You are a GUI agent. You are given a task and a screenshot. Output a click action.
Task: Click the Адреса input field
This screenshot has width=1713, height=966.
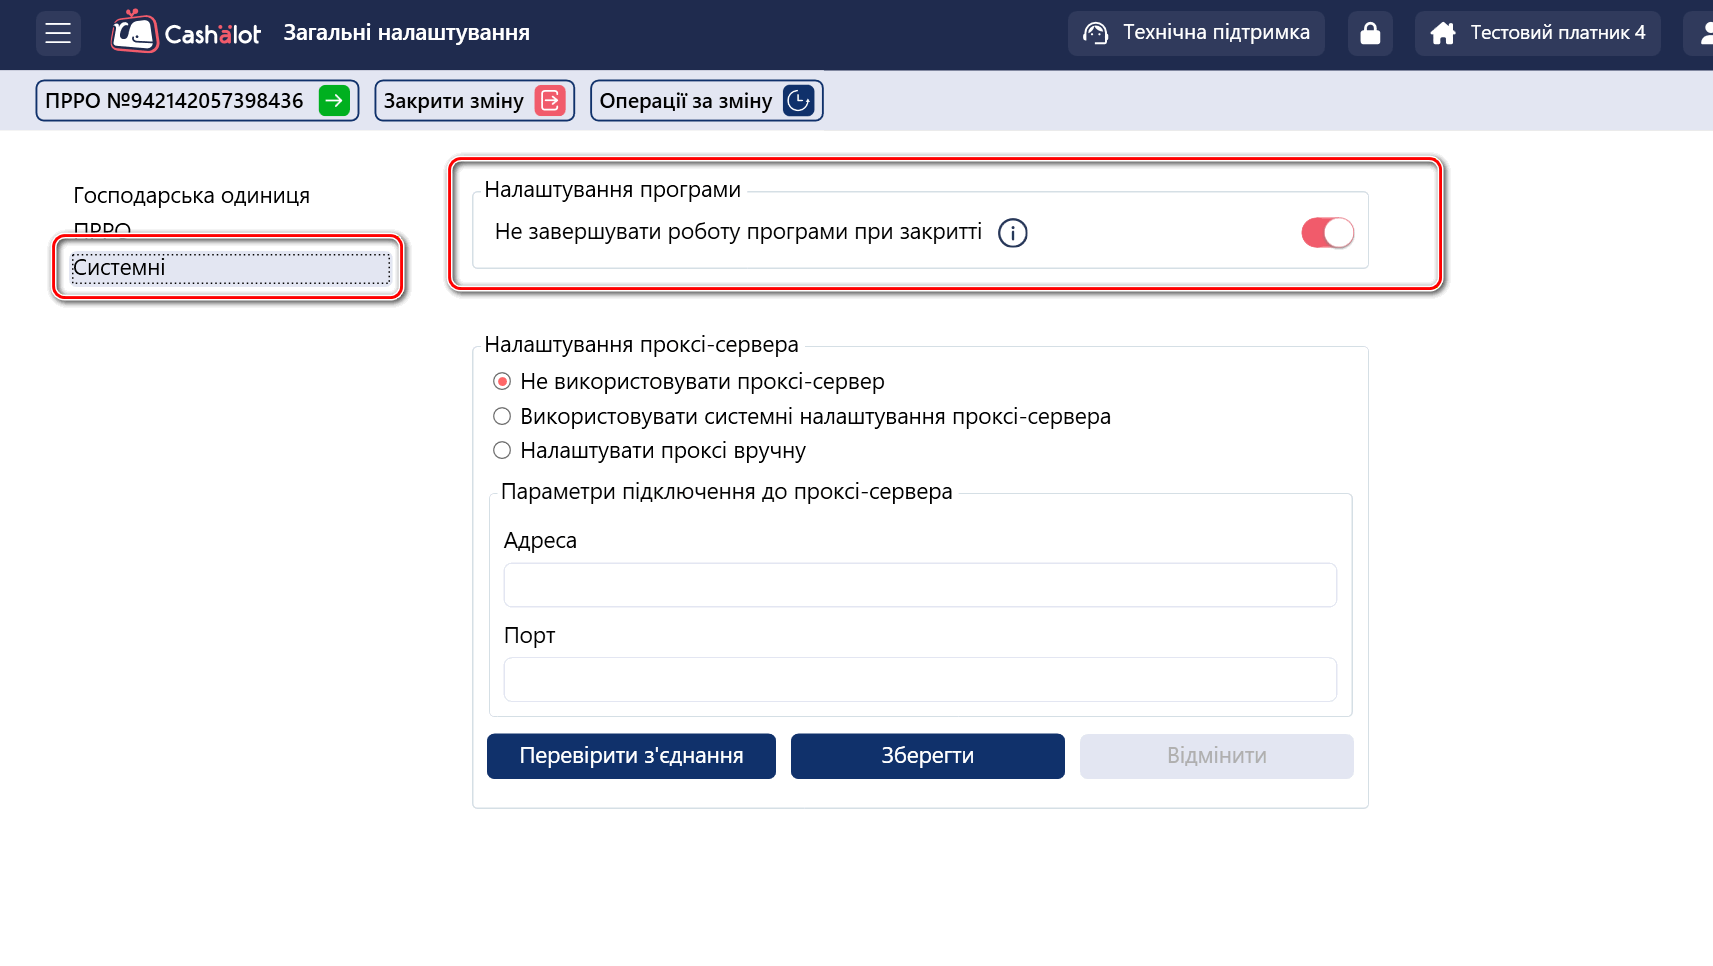tap(919, 585)
